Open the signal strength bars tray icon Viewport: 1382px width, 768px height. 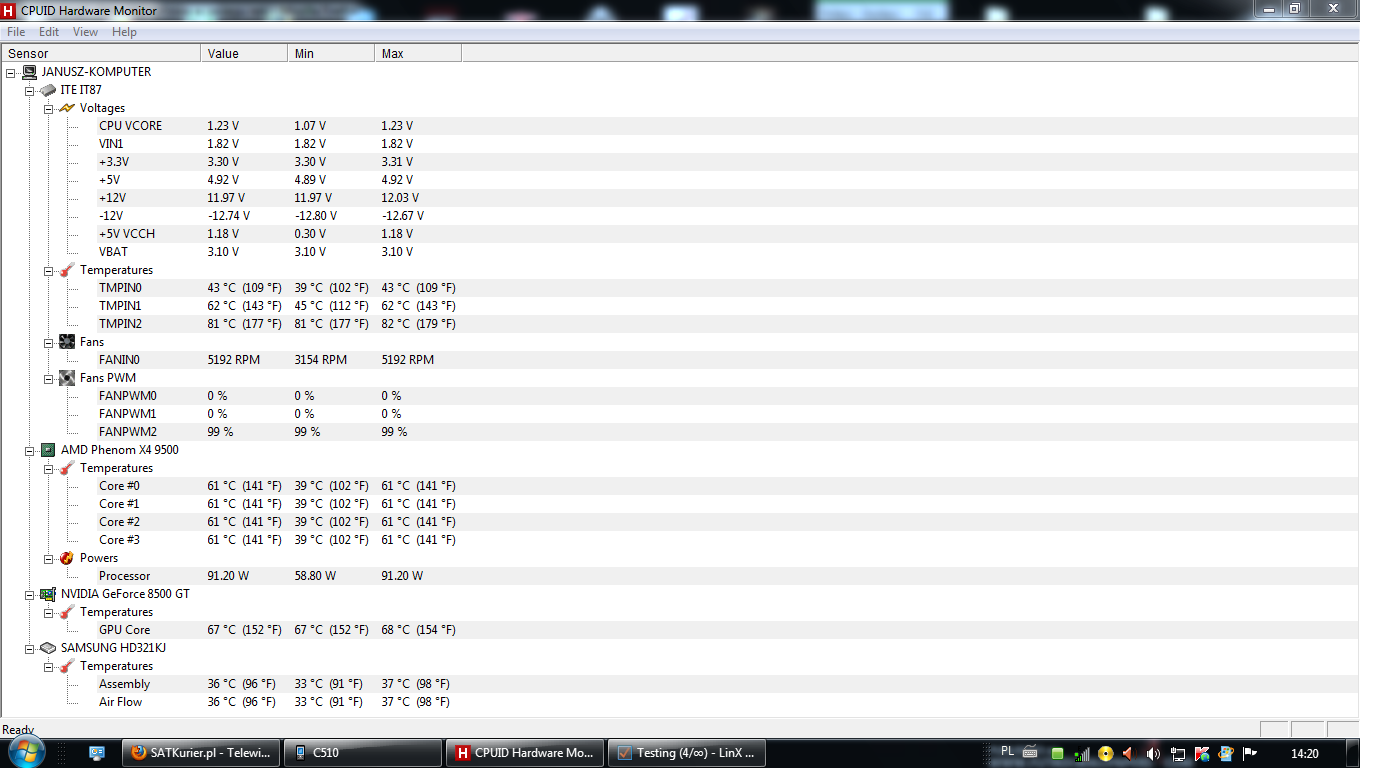1081,754
